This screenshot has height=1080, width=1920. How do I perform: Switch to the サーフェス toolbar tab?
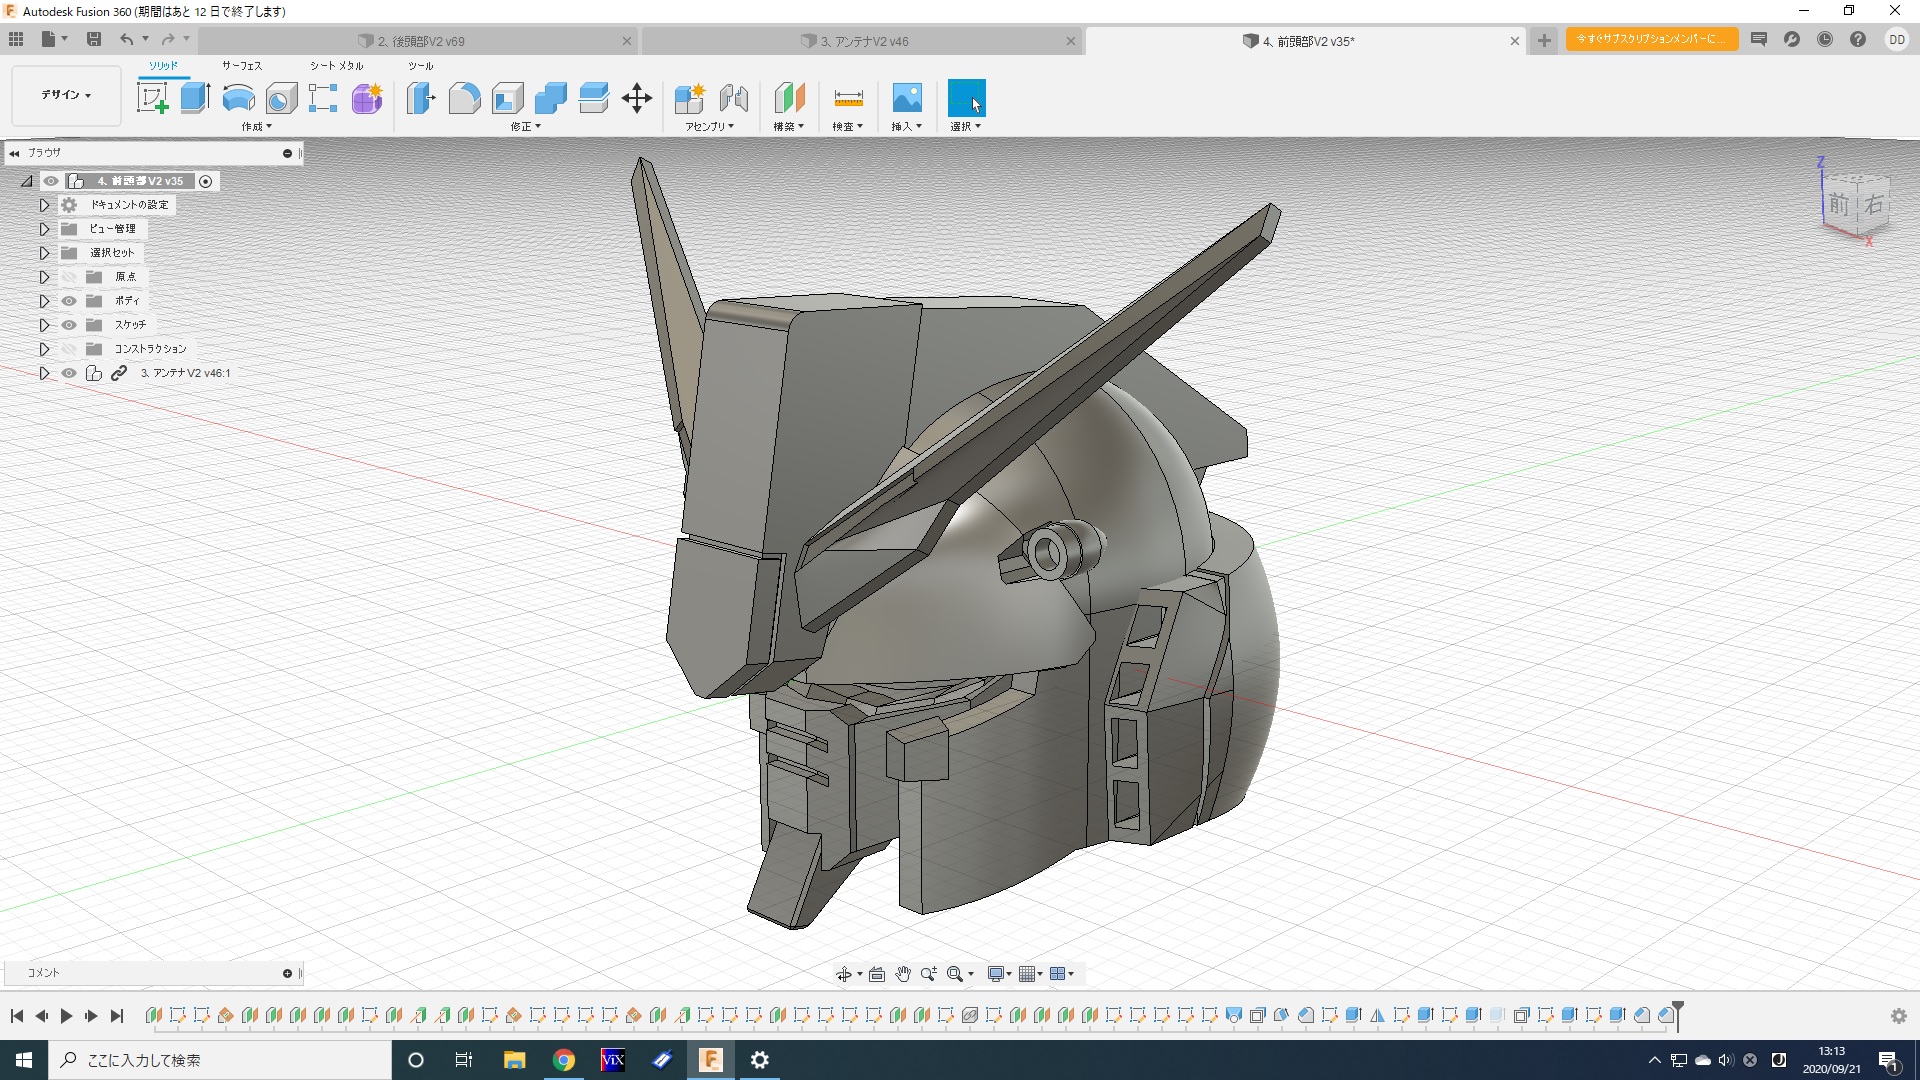pos(242,66)
